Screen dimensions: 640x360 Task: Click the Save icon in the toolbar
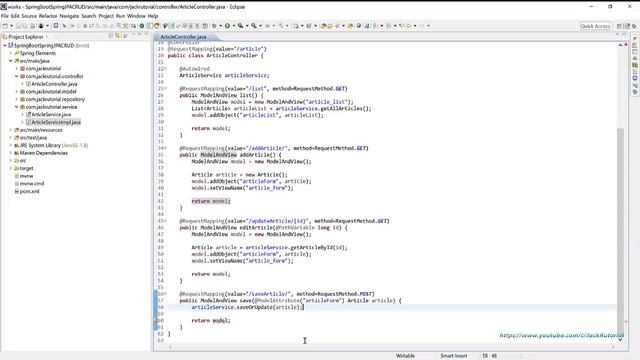pyautogui.click(x=18, y=26)
